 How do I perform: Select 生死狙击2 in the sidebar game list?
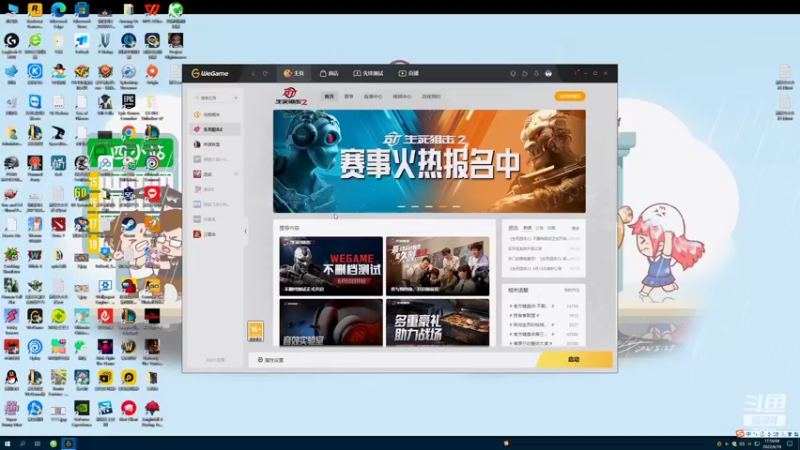point(215,130)
